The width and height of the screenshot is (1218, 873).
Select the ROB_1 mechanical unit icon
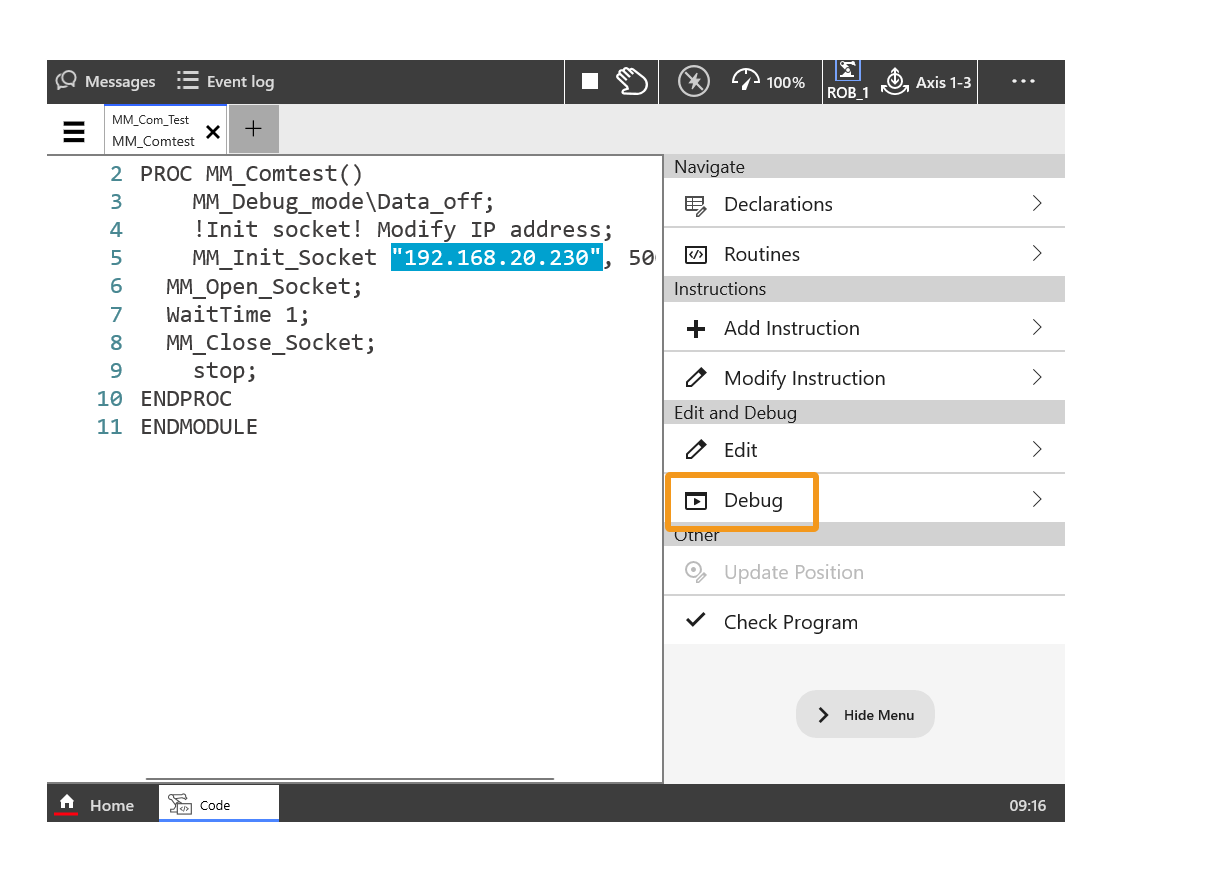tap(847, 81)
